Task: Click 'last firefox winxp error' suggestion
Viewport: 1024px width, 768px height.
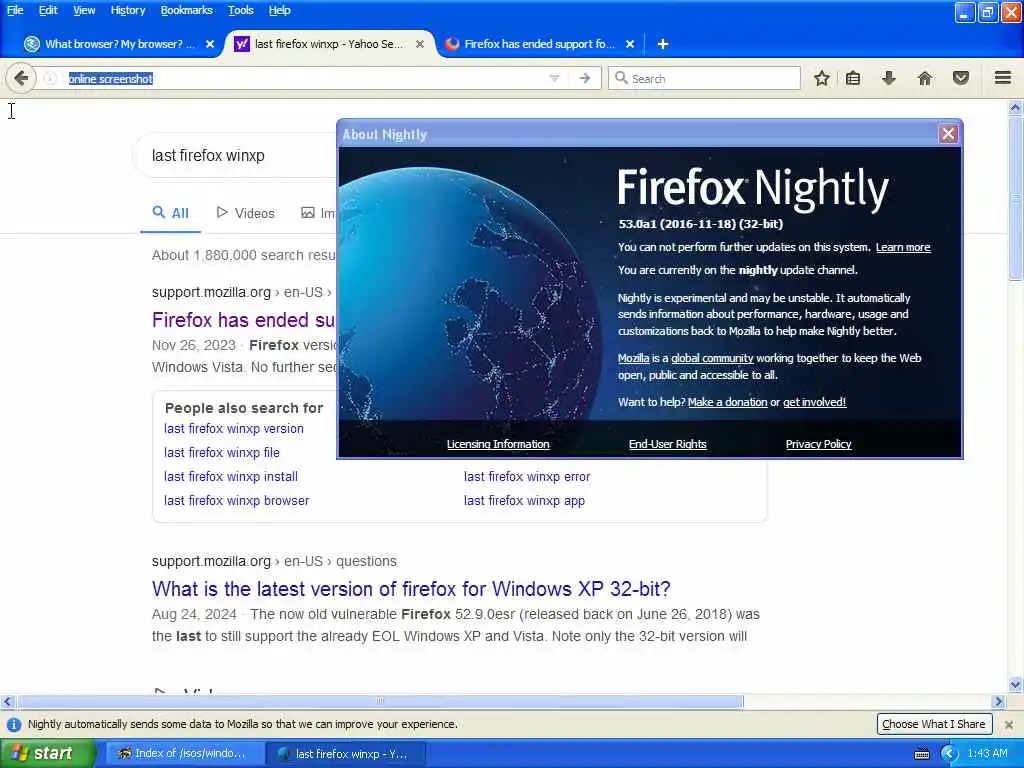Action: (x=526, y=477)
